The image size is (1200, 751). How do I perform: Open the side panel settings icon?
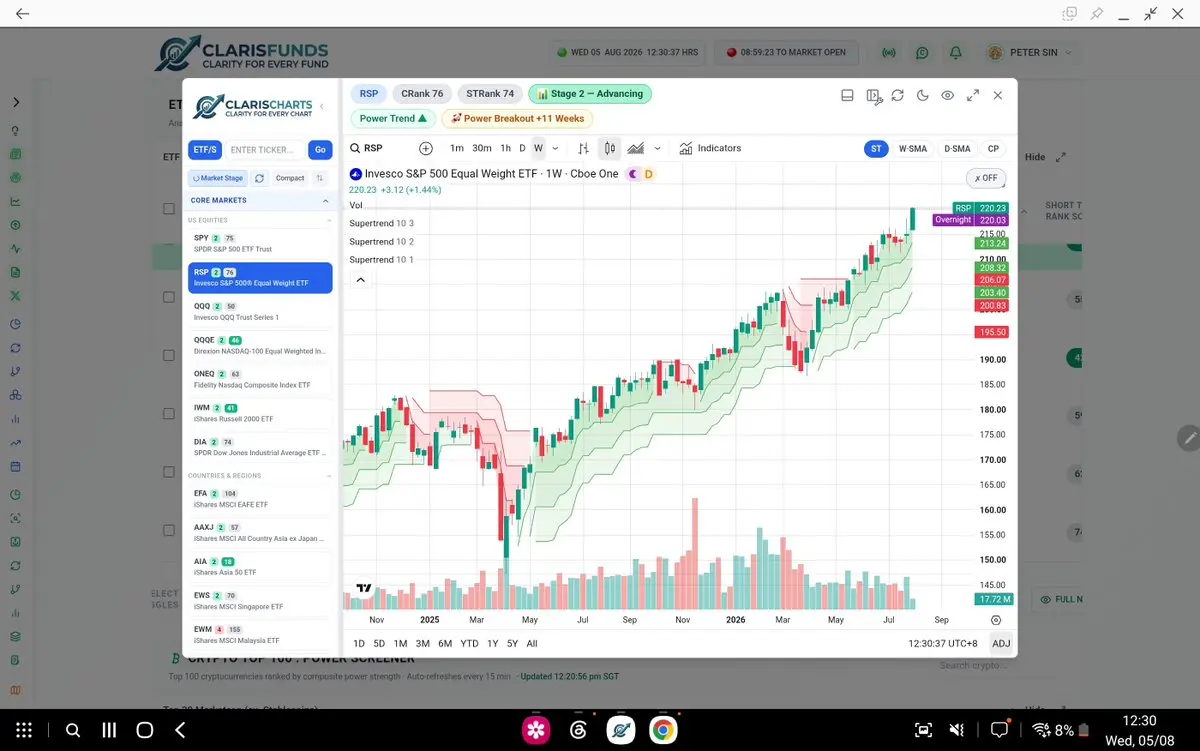(873, 96)
